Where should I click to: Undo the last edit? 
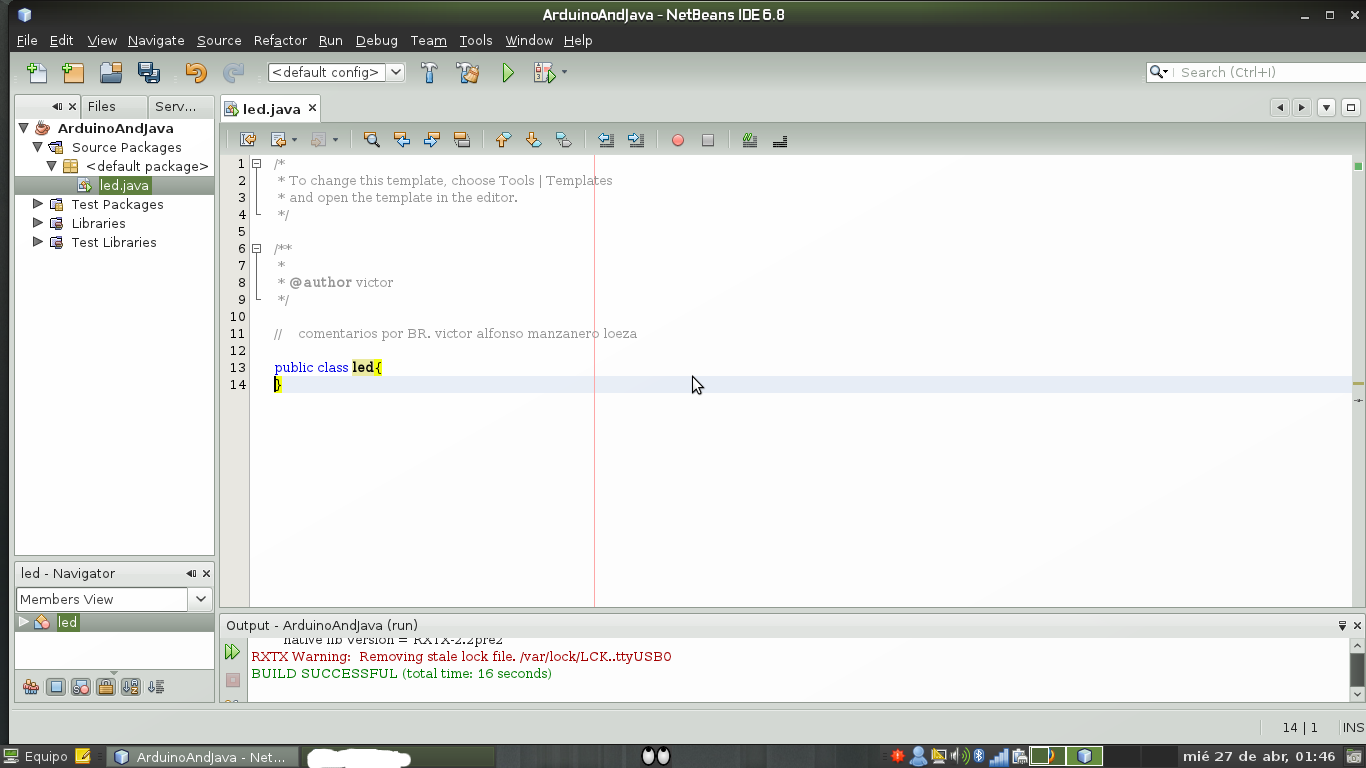196,72
